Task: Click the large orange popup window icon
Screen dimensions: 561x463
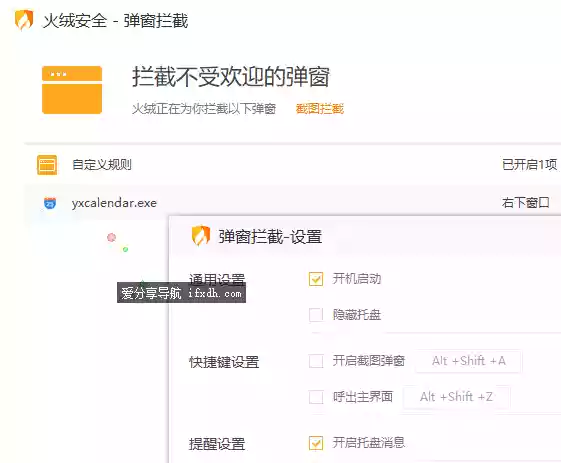Action: [72, 90]
